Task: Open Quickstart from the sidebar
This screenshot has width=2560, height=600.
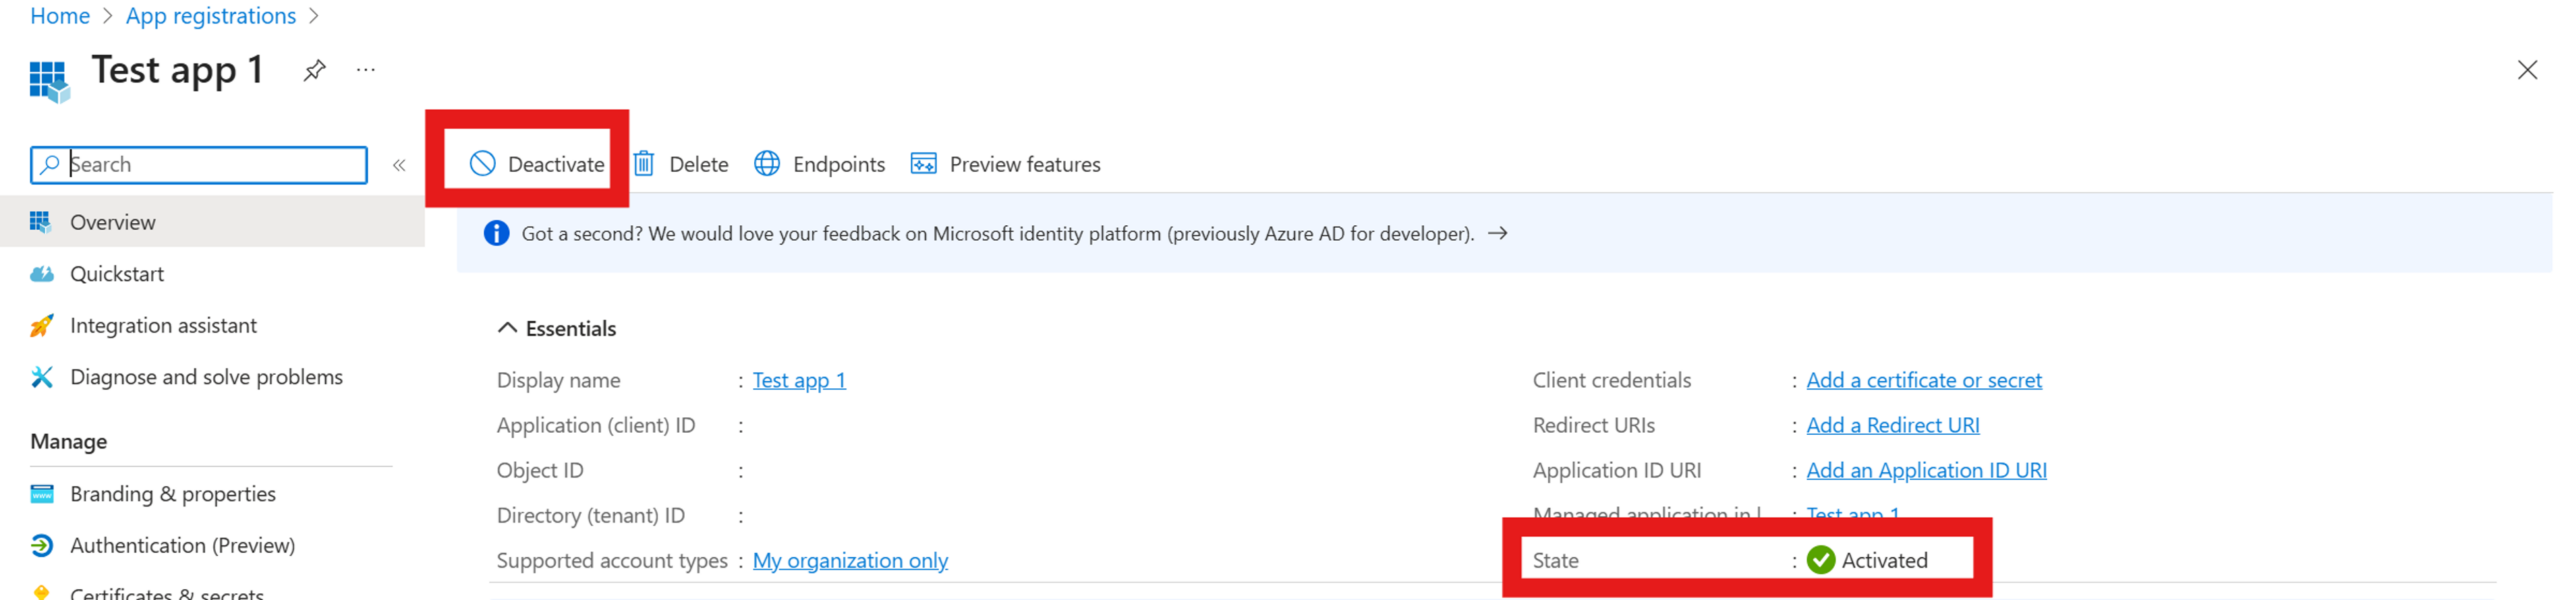Action: click(x=116, y=274)
